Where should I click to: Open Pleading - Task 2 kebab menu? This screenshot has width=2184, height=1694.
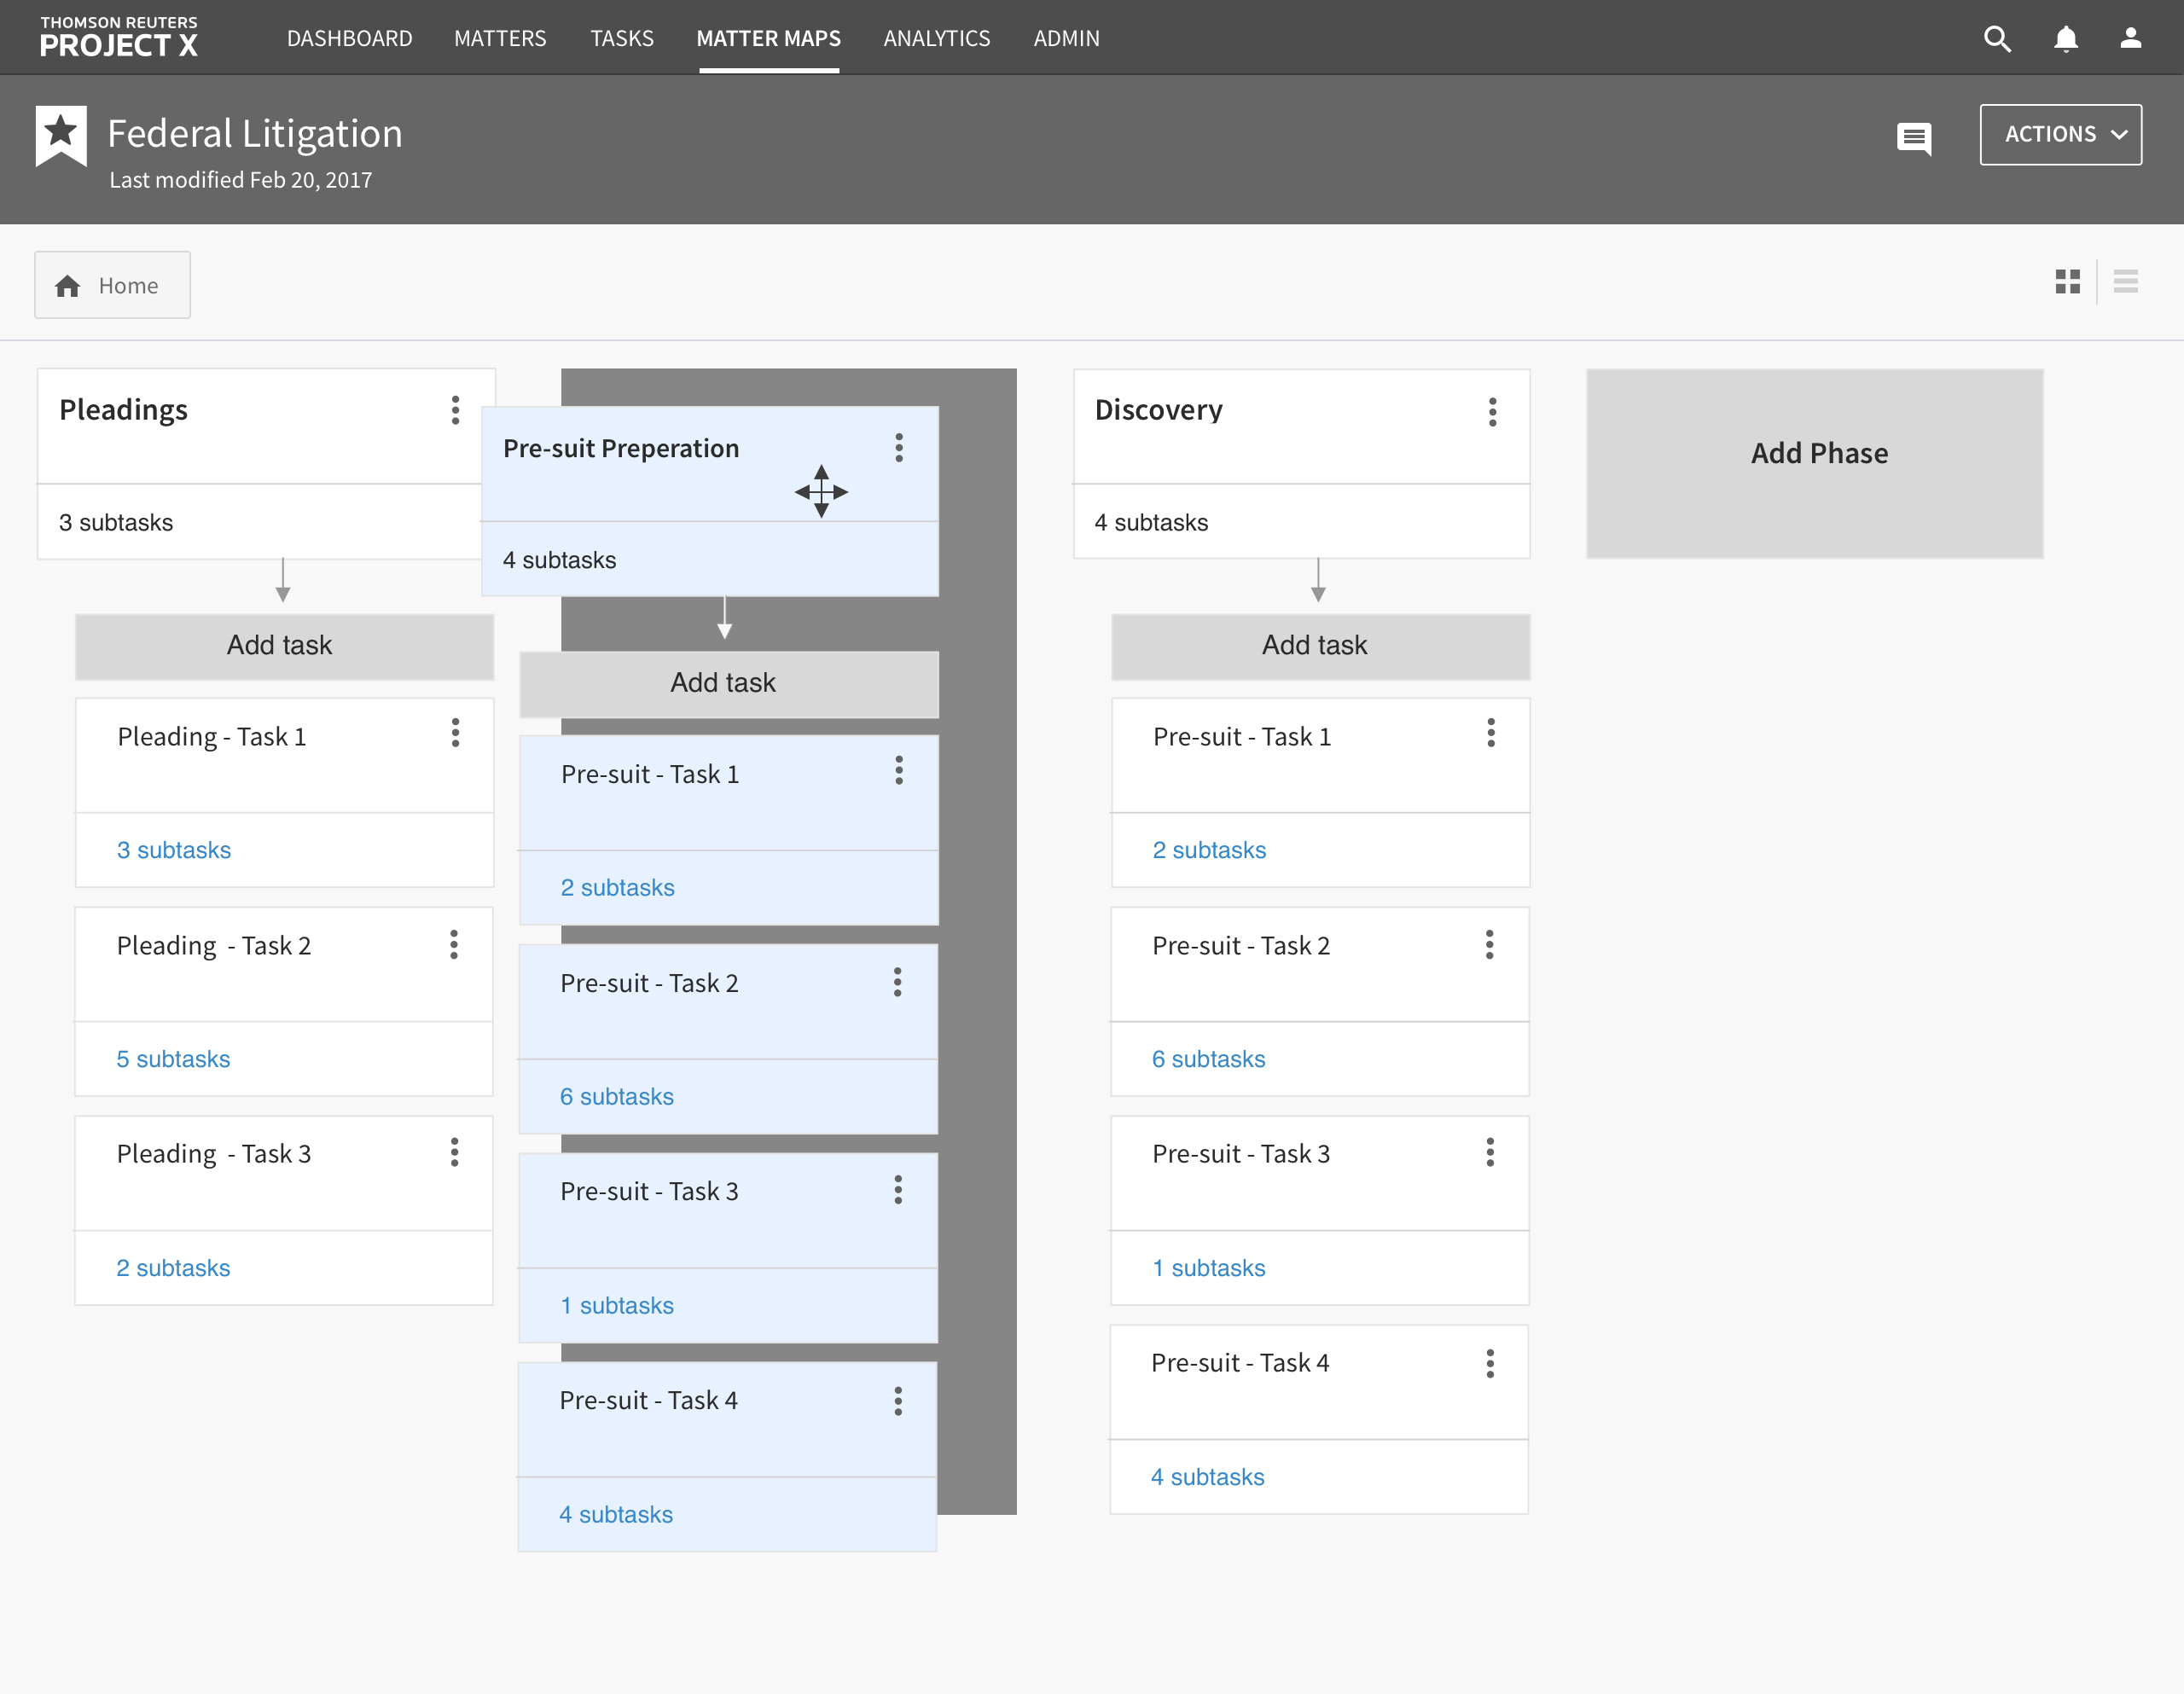(454, 945)
